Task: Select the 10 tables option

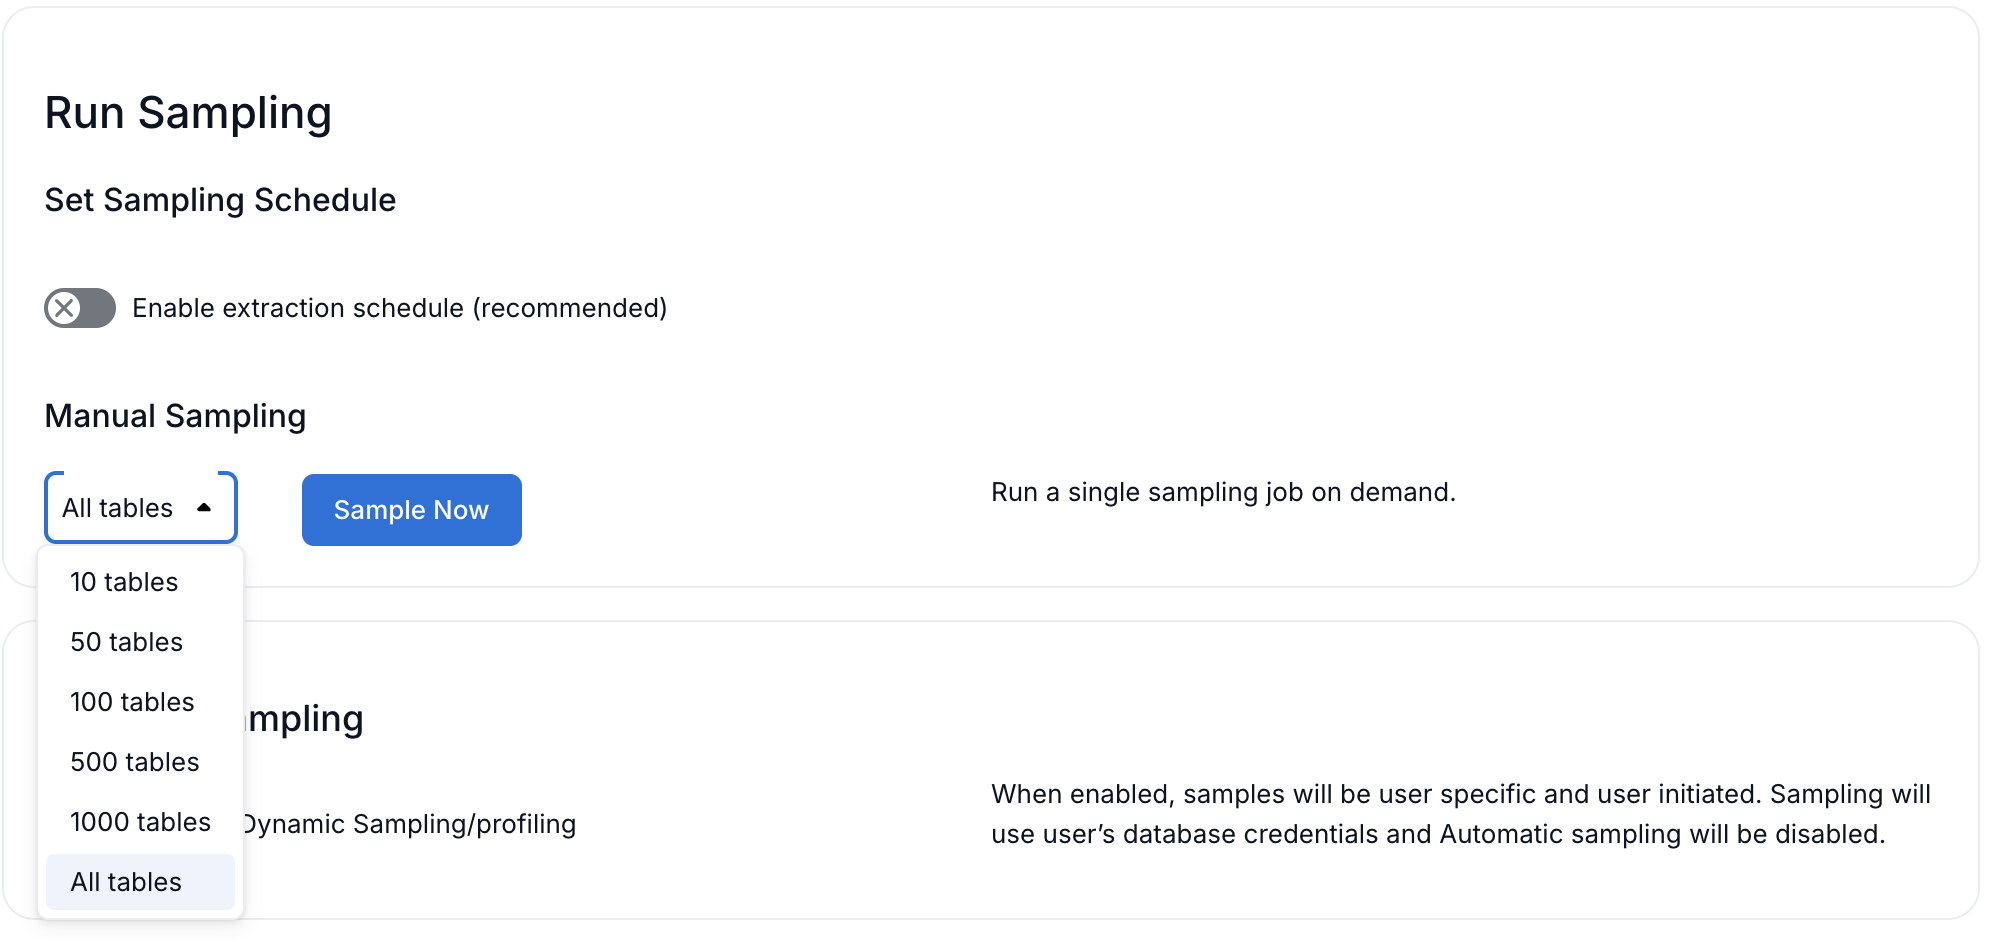Action: click(x=124, y=582)
